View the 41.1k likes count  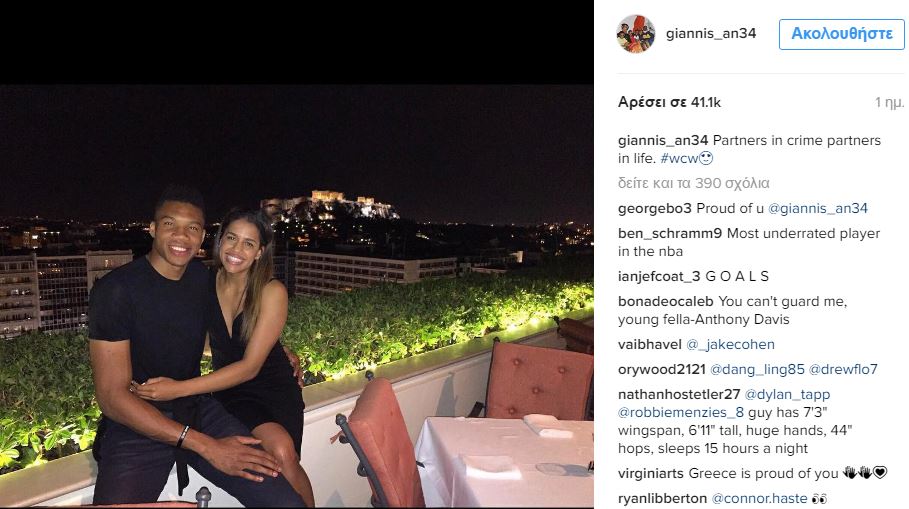(669, 103)
